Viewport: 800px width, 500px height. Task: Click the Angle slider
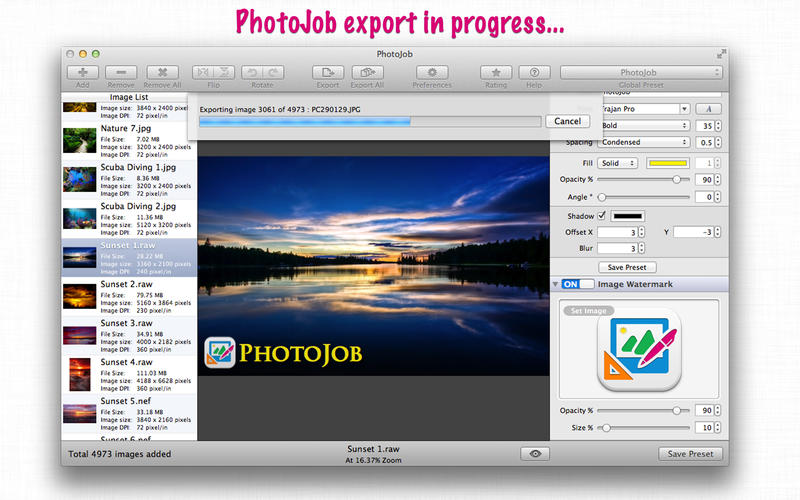[643, 197]
